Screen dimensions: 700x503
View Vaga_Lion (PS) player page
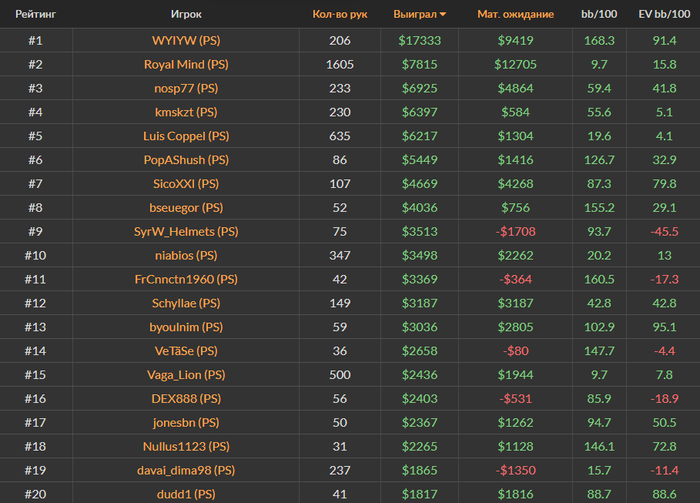186,375
